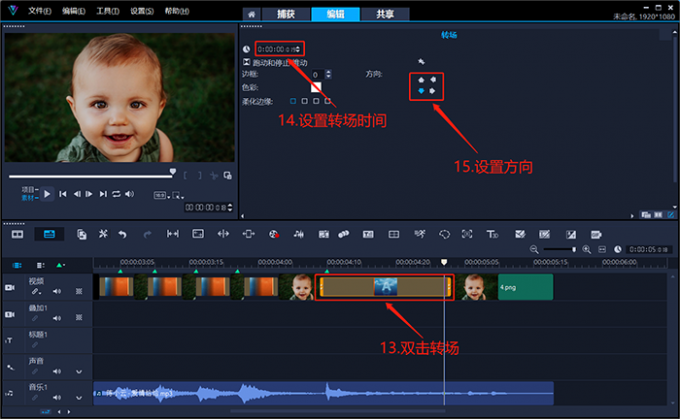Click the timeline zoom slider
Image resolution: width=680 pixels, height=419 pixels.
coord(560,249)
